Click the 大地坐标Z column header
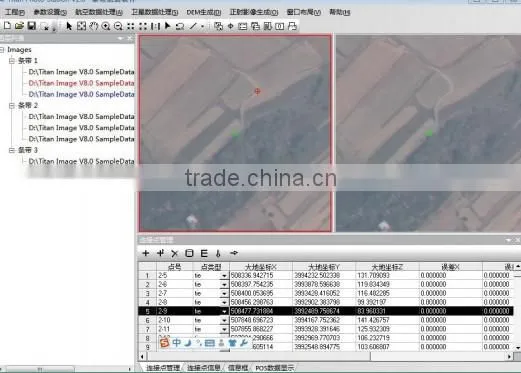The width and height of the screenshot is (521, 373). pyautogui.click(x=387, y=267)
